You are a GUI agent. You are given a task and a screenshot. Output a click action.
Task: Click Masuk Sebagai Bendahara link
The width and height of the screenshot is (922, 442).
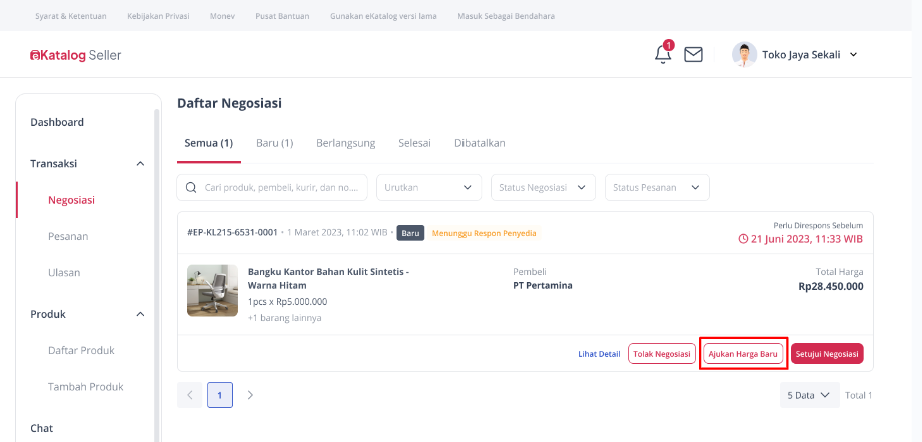(506, 16)
